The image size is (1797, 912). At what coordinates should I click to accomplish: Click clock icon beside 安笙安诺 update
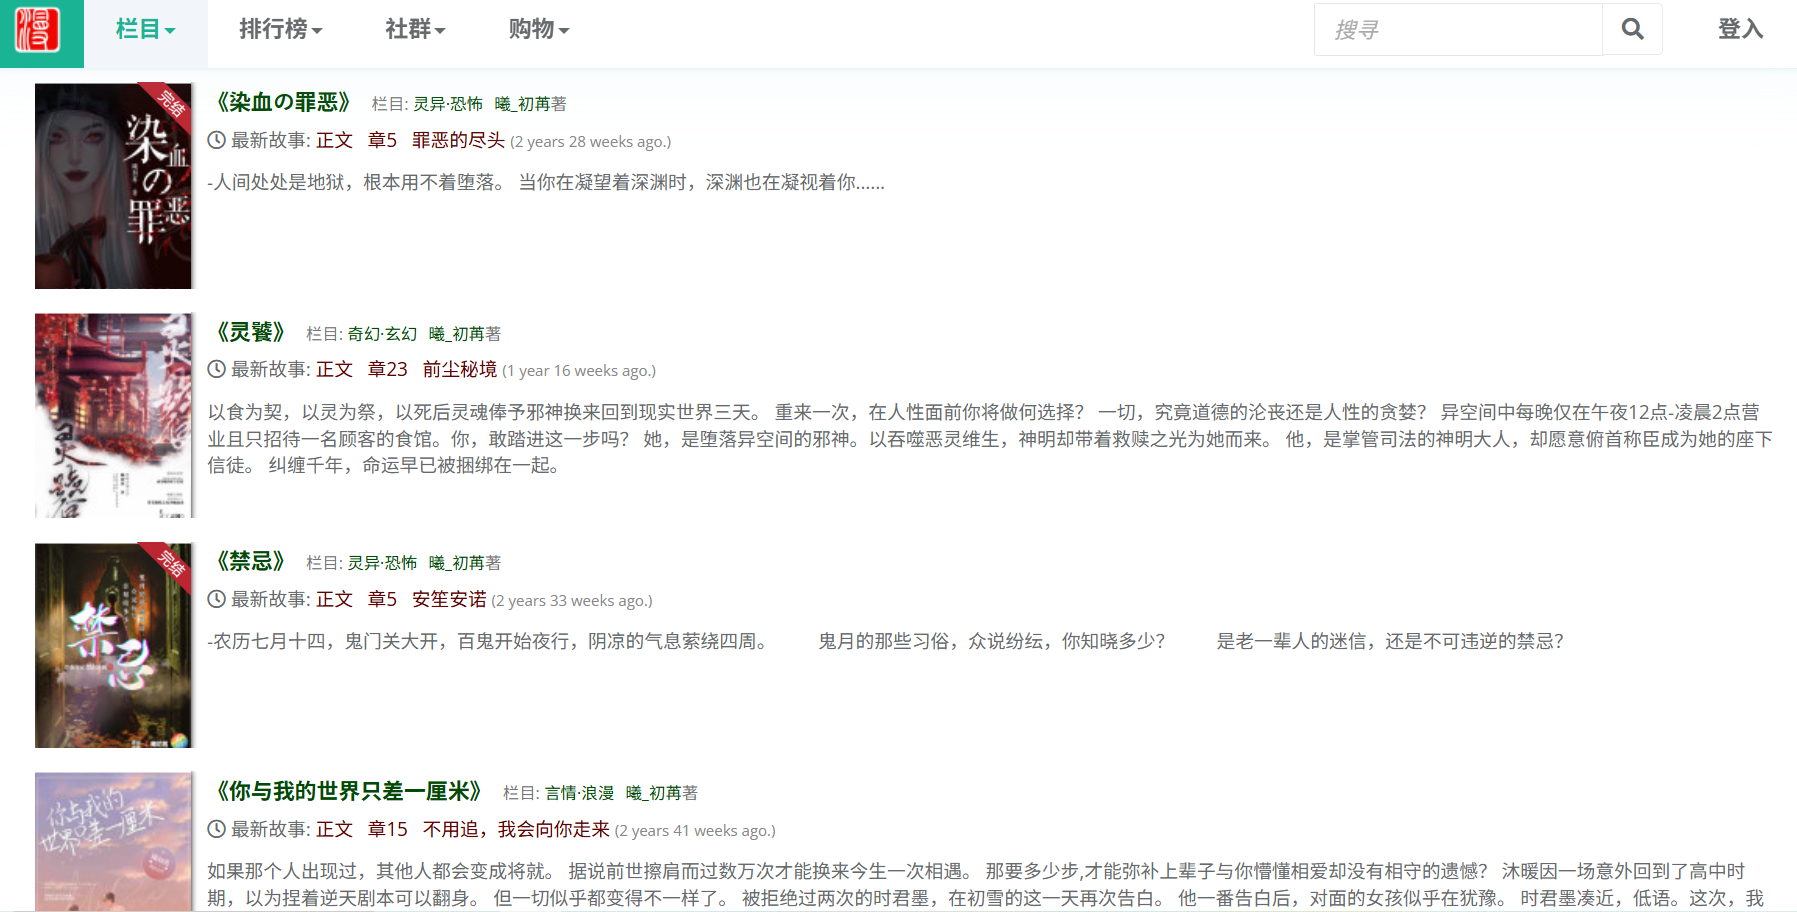tap(216, 599)
